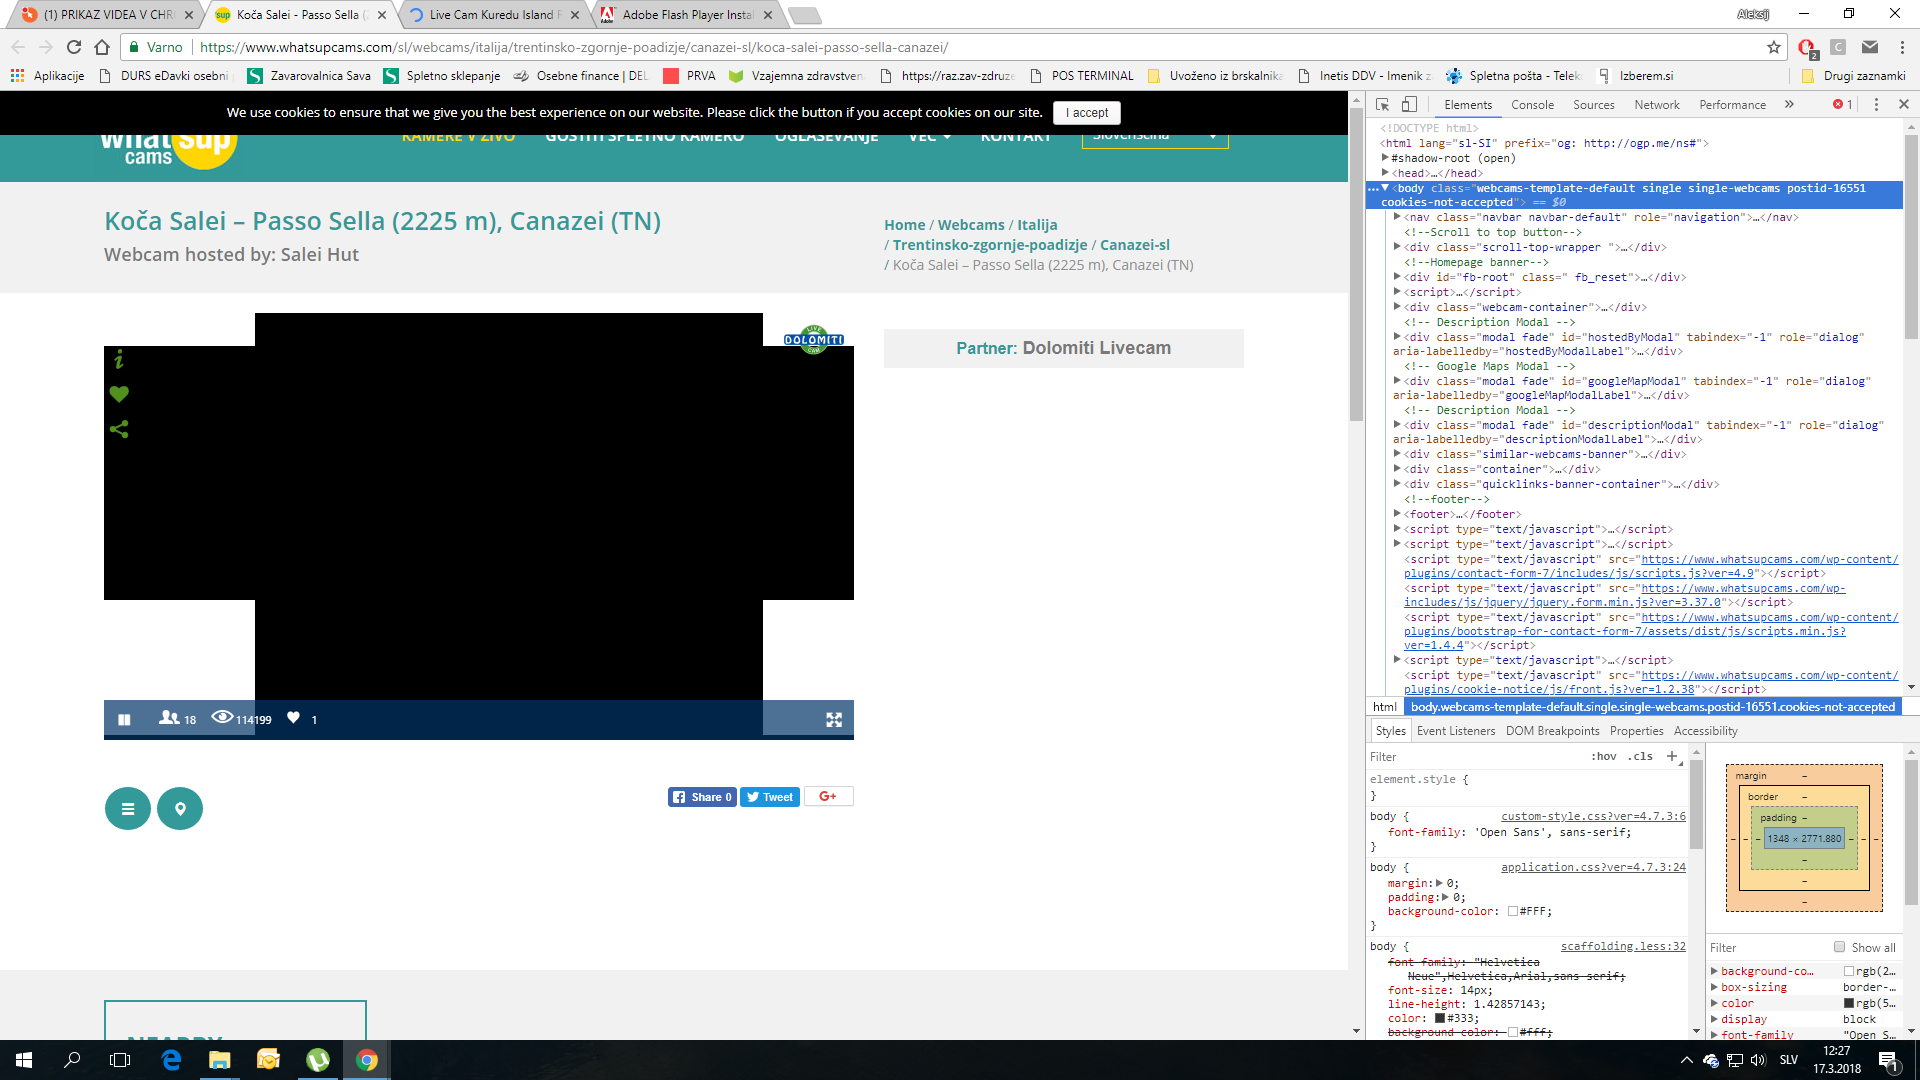Enter fullscreen mode for webcam player
The height and width of the screenshot is (1080, 1920).
834,719
